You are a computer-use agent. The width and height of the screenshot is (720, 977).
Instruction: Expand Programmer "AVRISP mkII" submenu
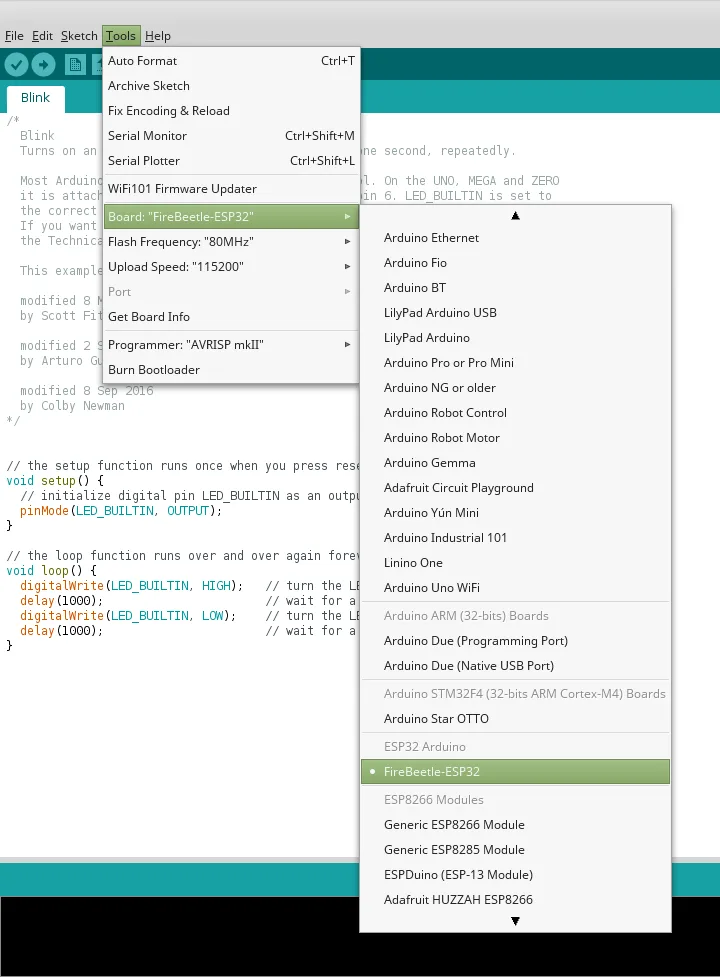[x=231, y=345]
